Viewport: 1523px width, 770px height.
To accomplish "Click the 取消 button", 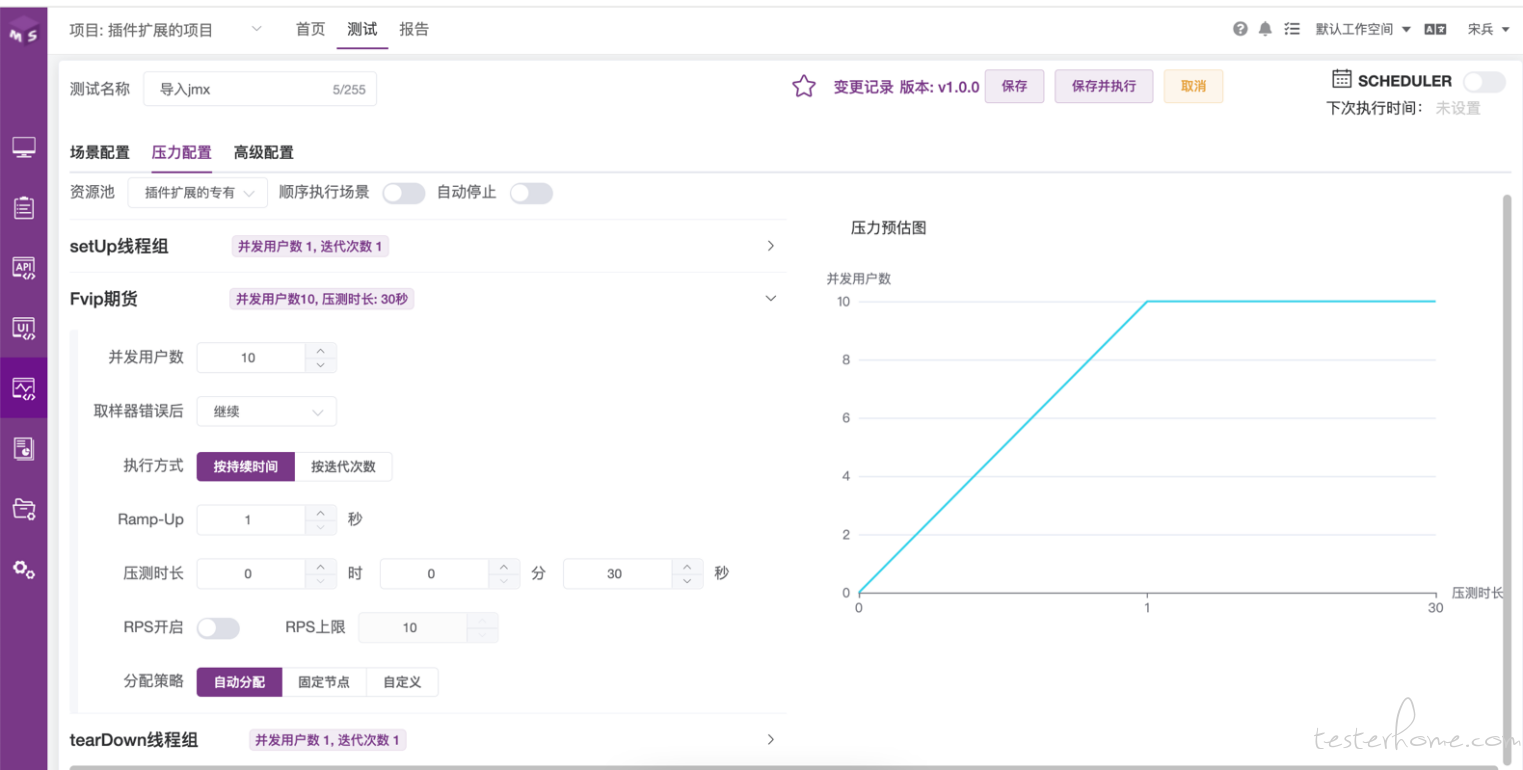I will tap(1193, 87).
